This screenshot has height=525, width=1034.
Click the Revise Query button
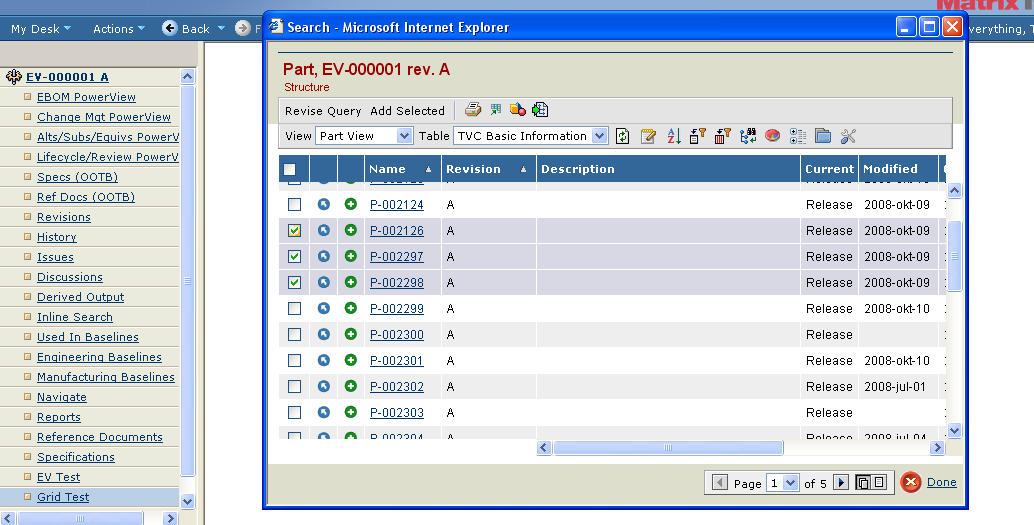tap(323, 111)
